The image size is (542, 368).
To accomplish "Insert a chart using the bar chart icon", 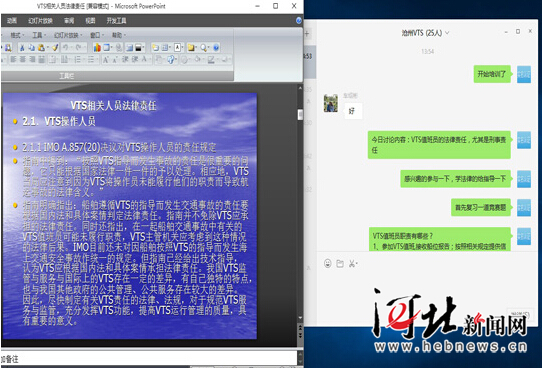I will [97, 47].
